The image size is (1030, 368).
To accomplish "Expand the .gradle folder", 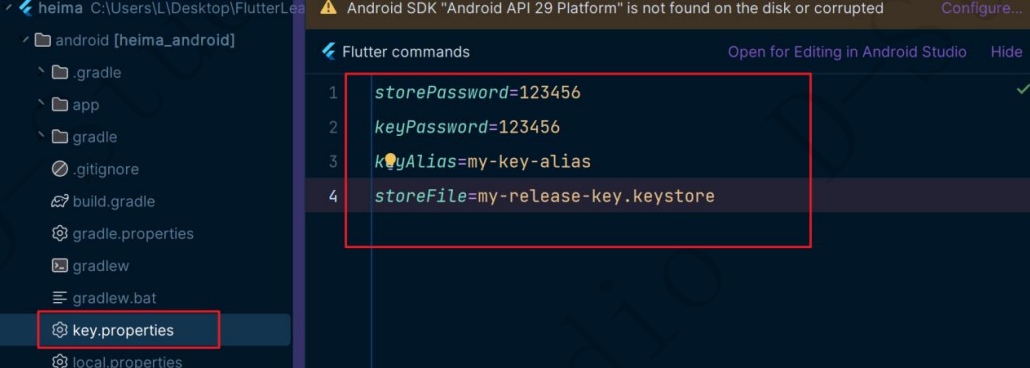I will coord(41,72).
